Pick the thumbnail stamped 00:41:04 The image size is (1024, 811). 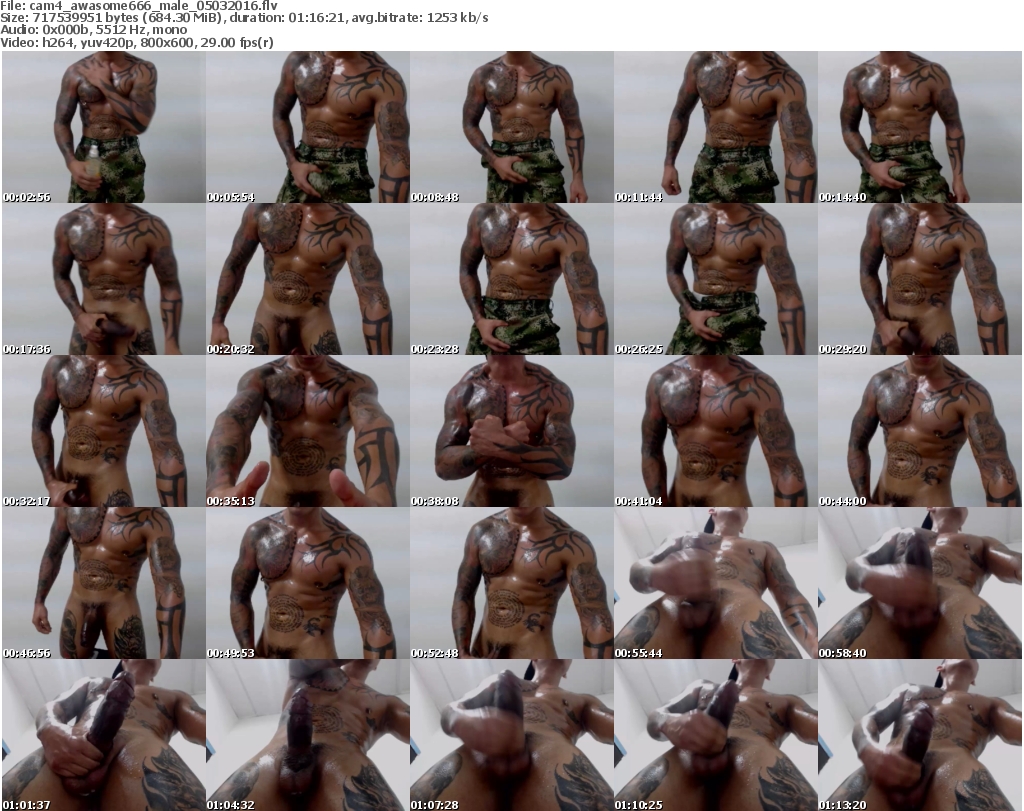pos(715,431)
